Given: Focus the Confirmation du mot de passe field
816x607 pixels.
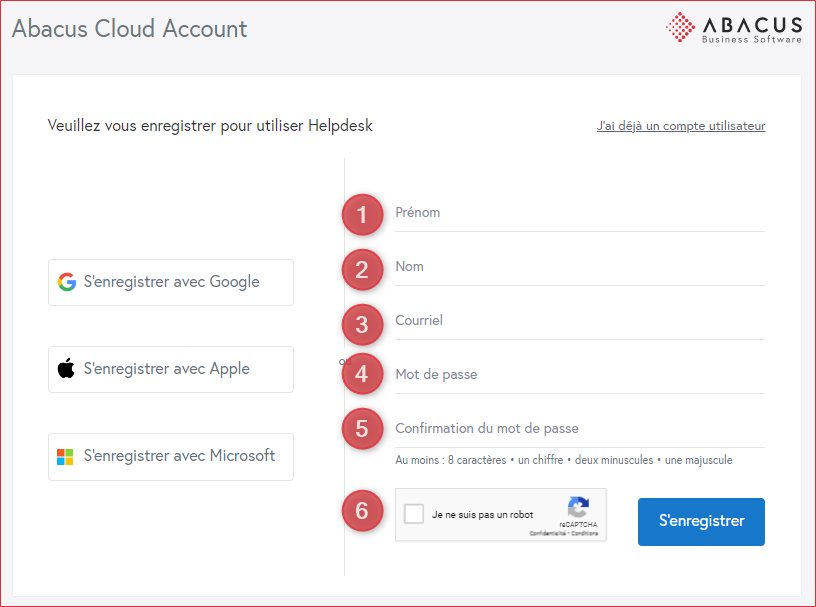Looking at the screenshot, I should pos(580,429).
